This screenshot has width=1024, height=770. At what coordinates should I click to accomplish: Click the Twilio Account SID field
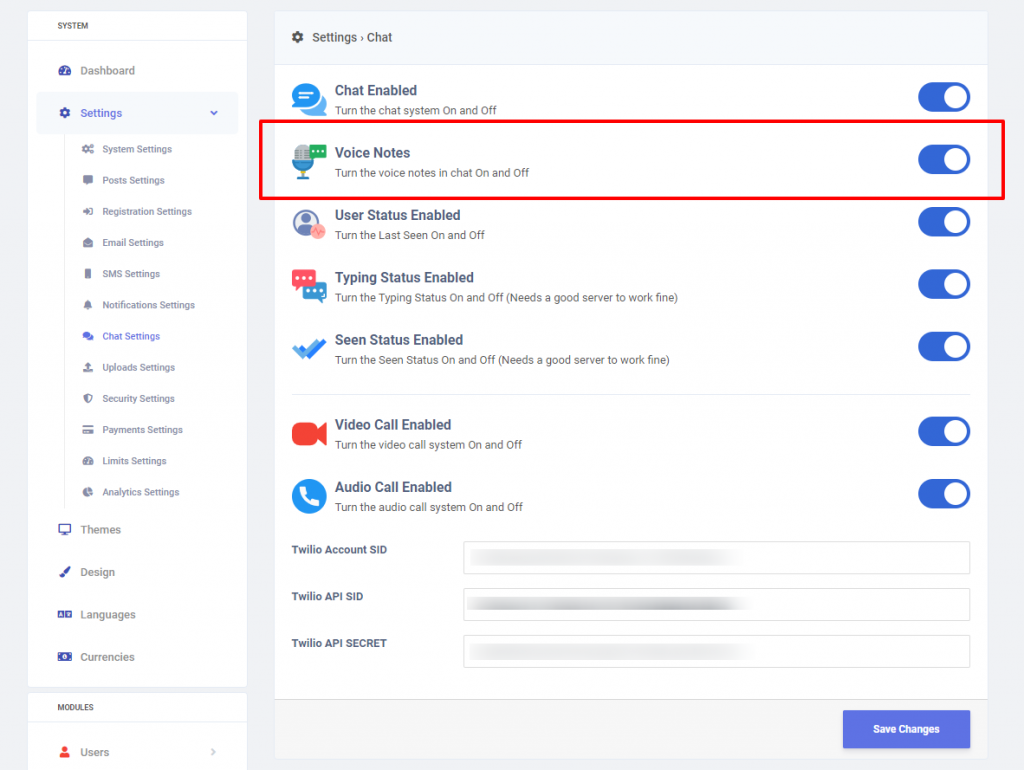click(716, 558)
